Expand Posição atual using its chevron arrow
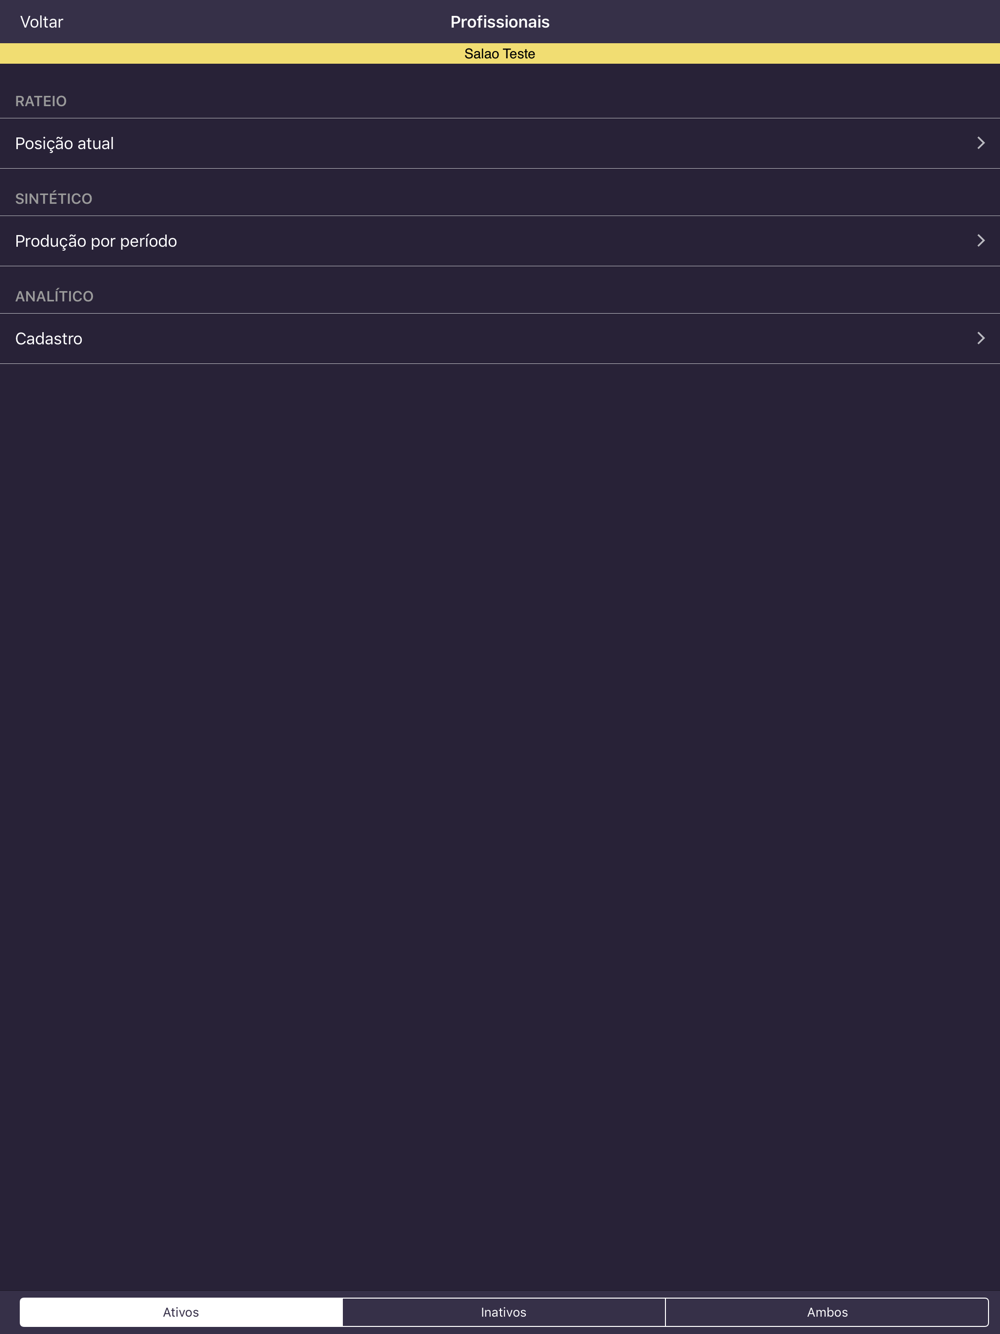This screenshot has width=1000, height=1334. coord(980,143)
